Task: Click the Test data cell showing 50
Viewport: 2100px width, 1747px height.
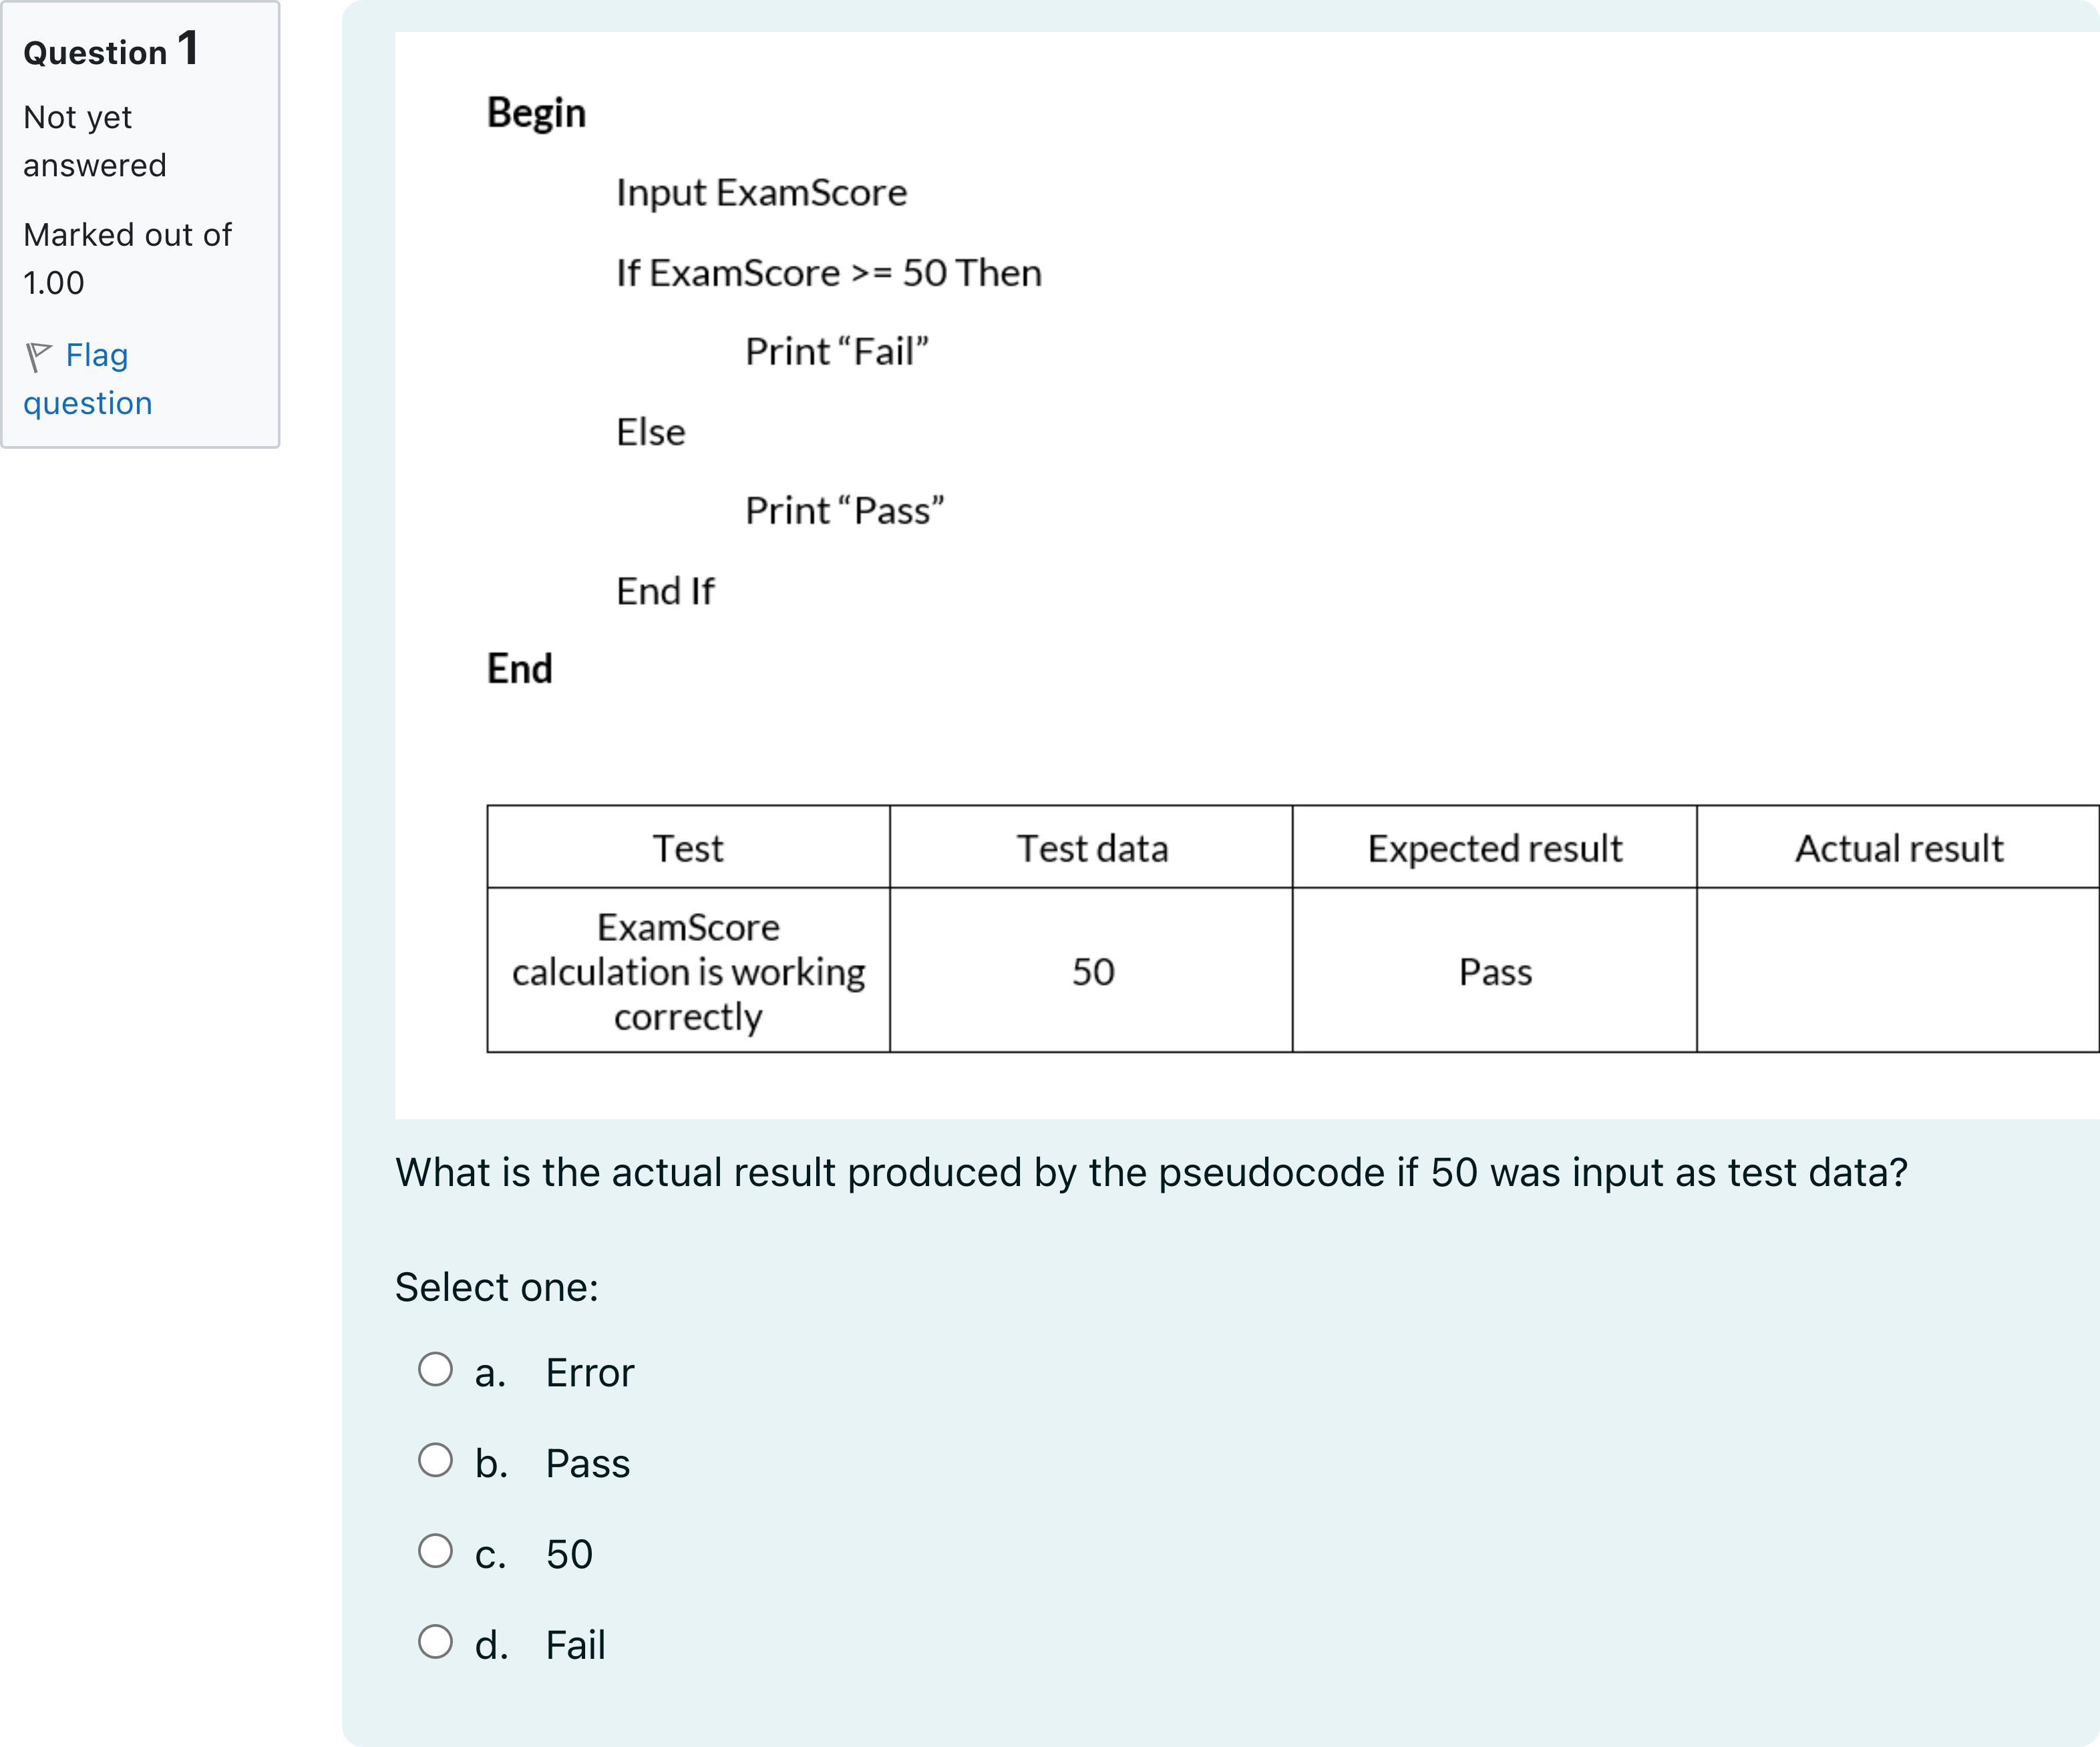Action: [x=1091, y=970]
